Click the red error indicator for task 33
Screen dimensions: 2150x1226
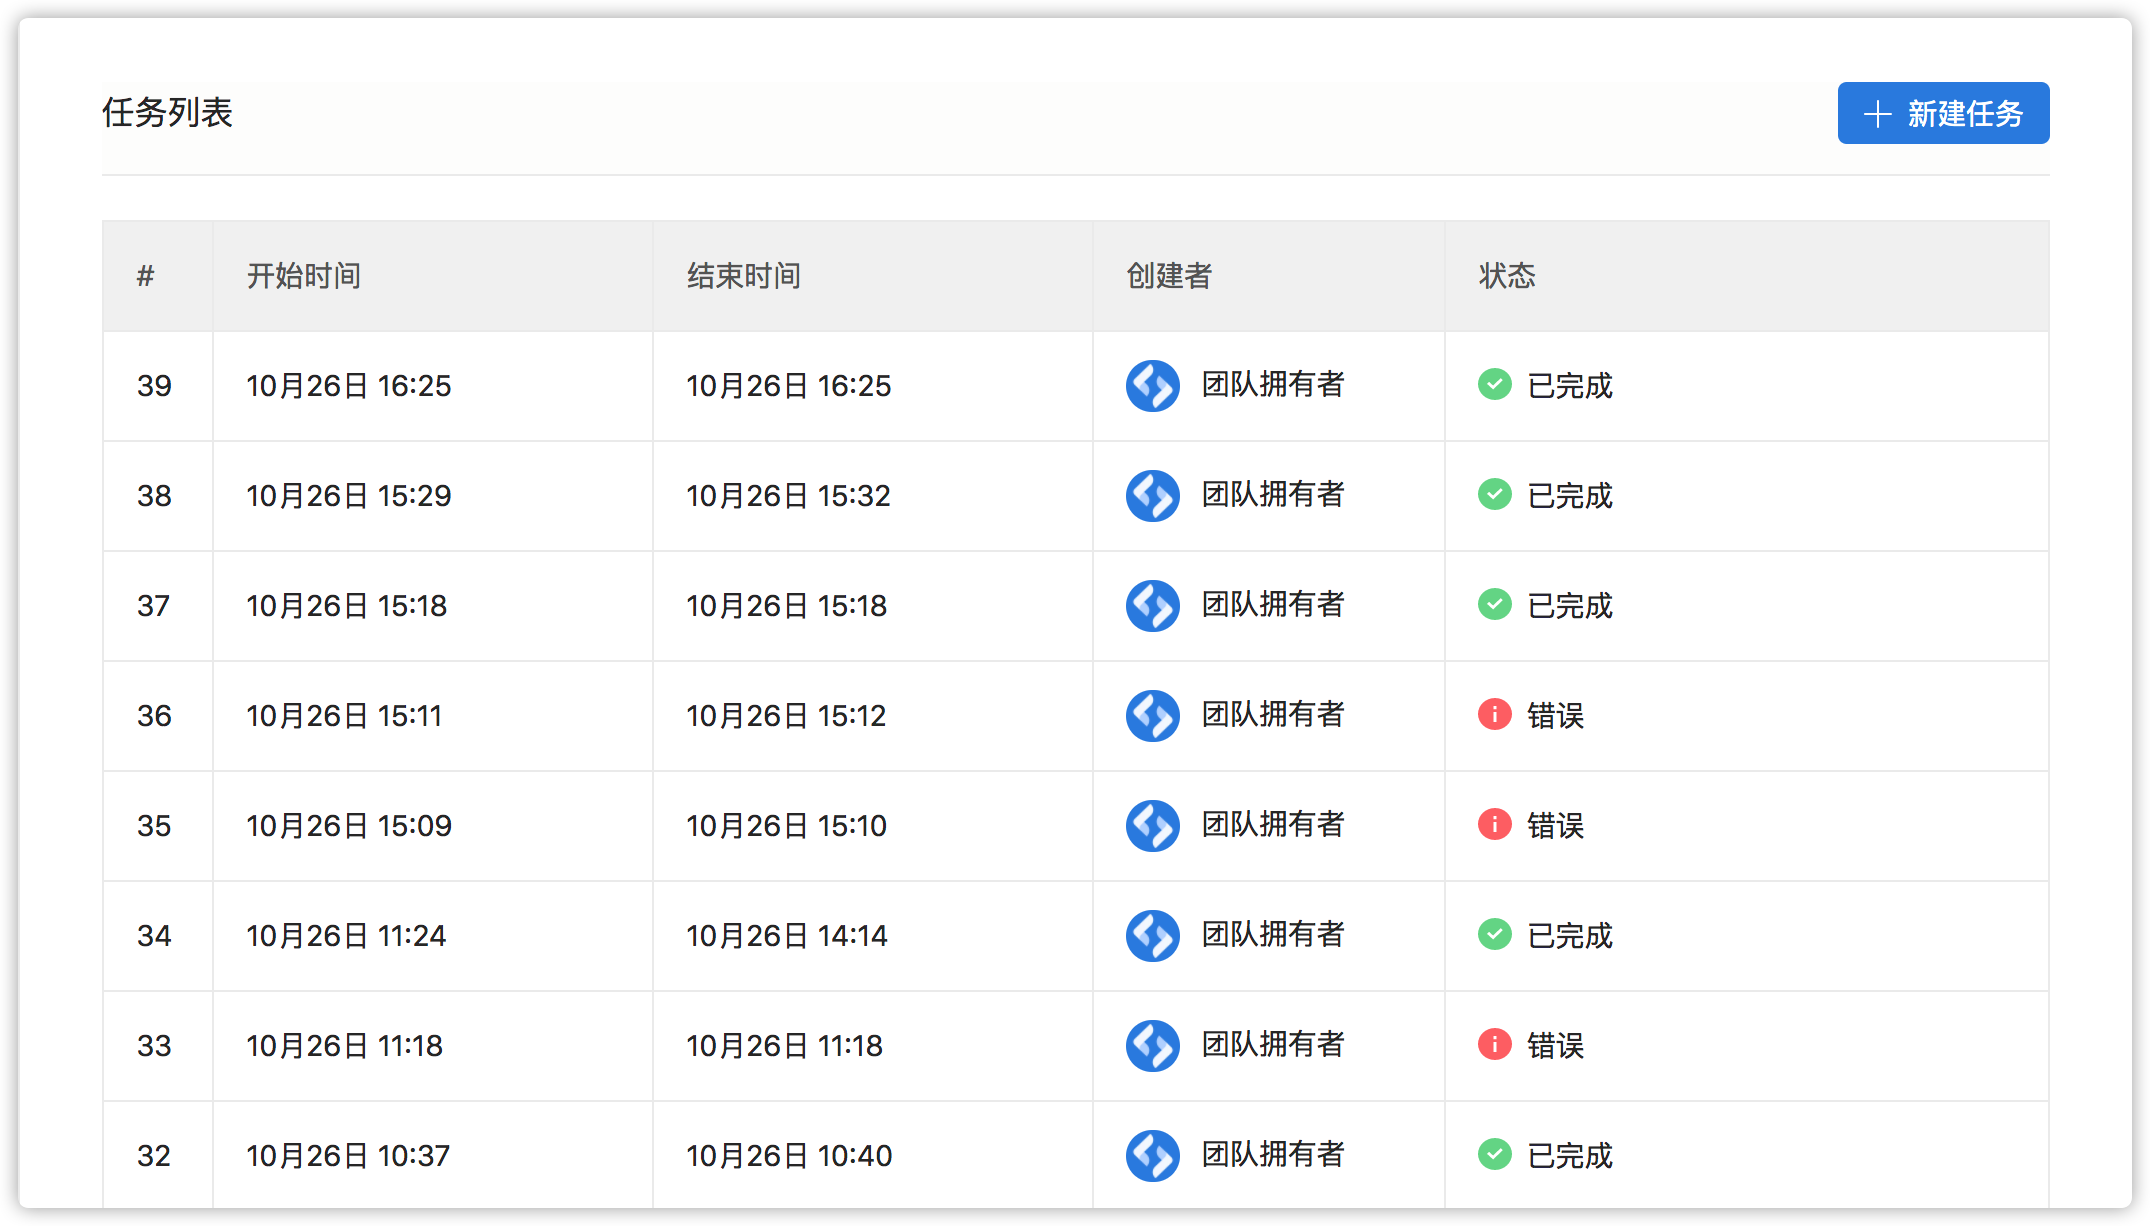pos(1494,1046)
